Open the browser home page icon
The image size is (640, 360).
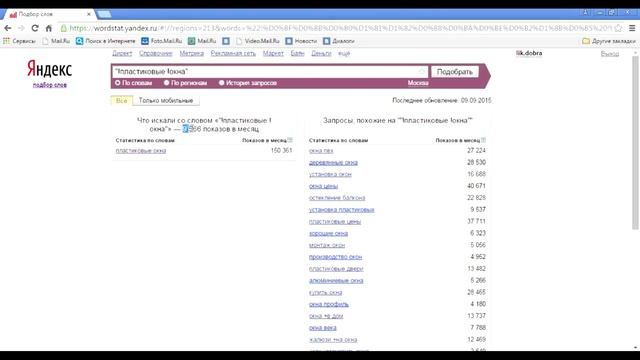(x=49, y=28)
